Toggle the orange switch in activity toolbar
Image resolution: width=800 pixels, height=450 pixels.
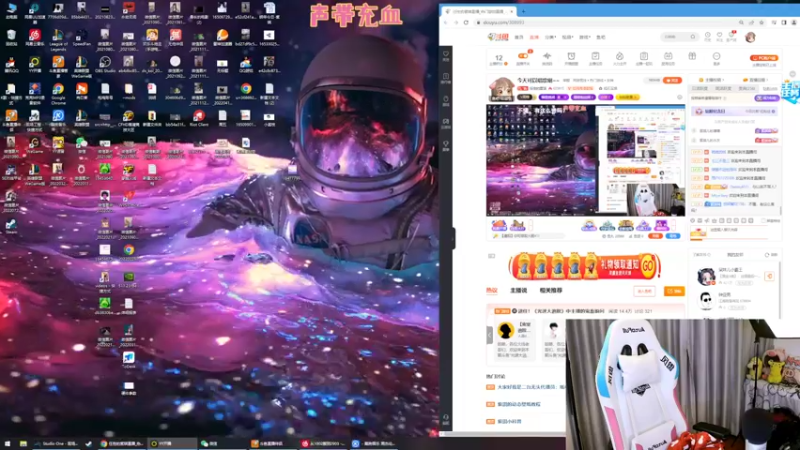click(523, 56)
